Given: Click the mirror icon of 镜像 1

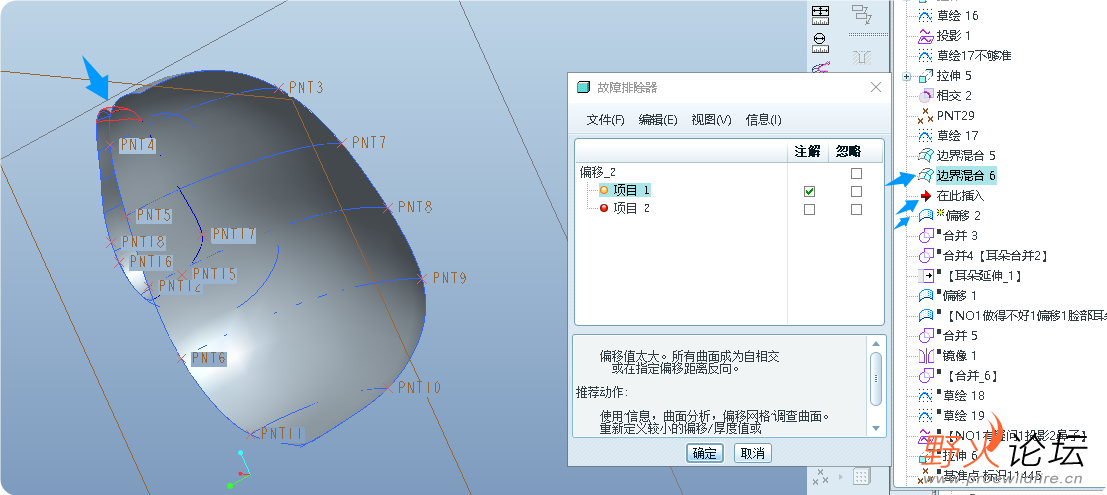Looking at the screenshot, I should 926,355.
